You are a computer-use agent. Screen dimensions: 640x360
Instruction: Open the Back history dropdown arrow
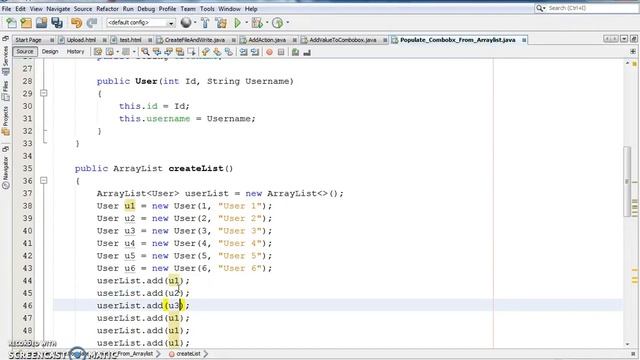click(x=117, y=52)
